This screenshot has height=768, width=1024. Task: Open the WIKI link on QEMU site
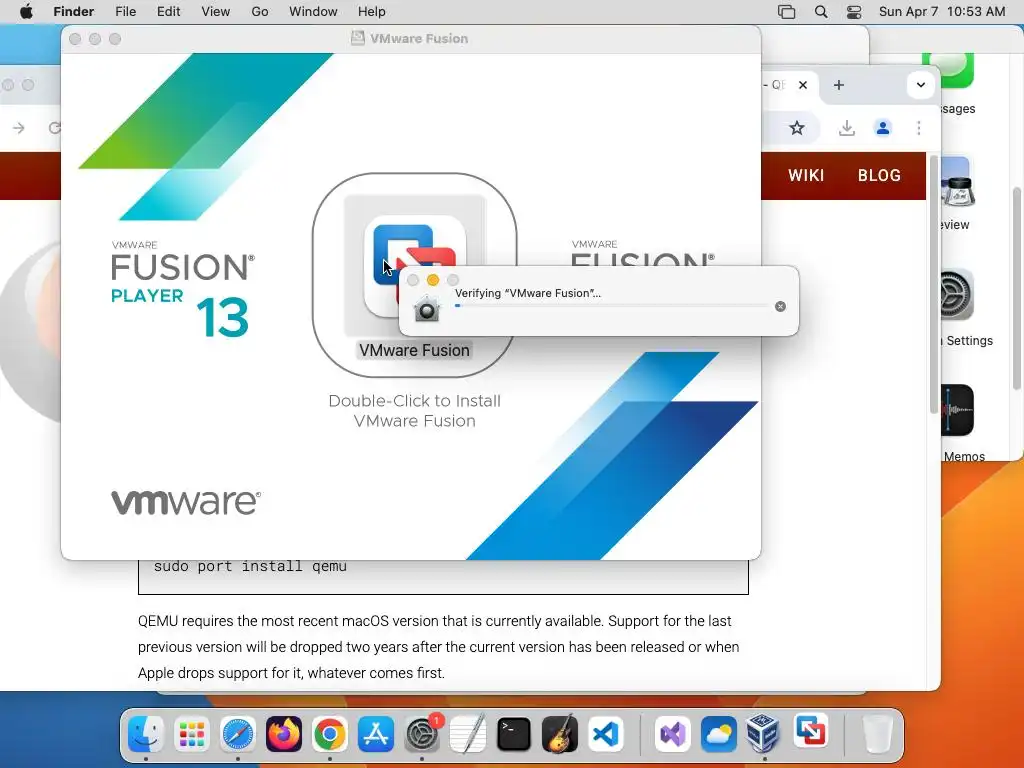(806, 176)
